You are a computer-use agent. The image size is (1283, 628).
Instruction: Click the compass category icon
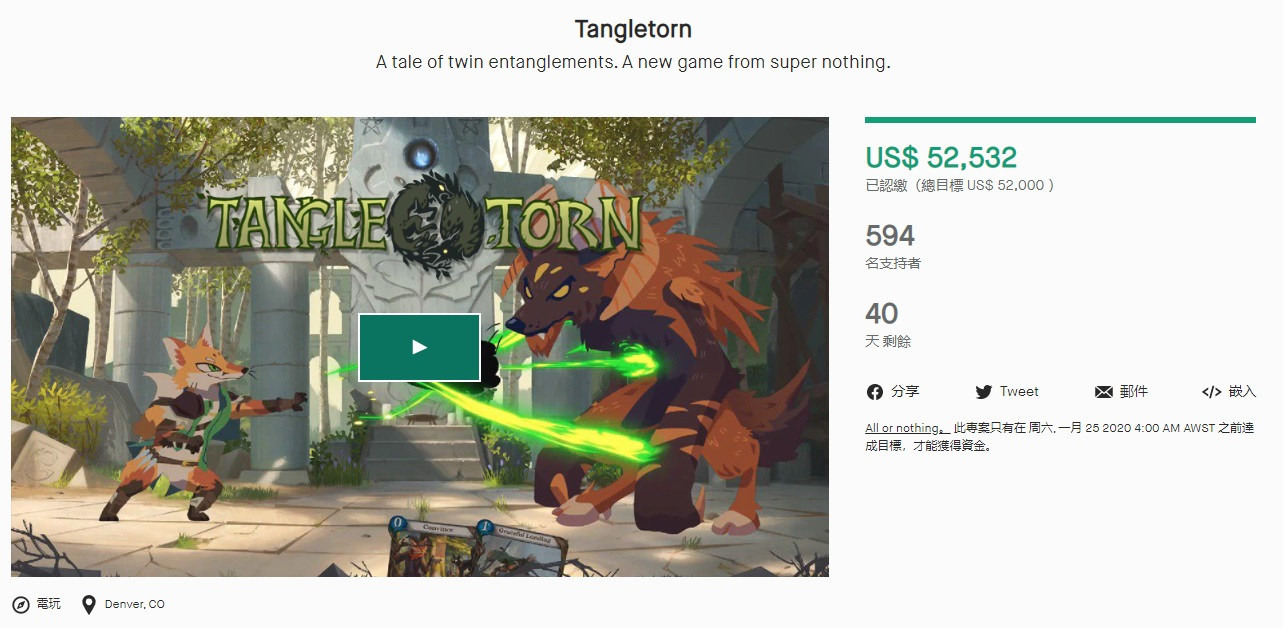(21, 605)
